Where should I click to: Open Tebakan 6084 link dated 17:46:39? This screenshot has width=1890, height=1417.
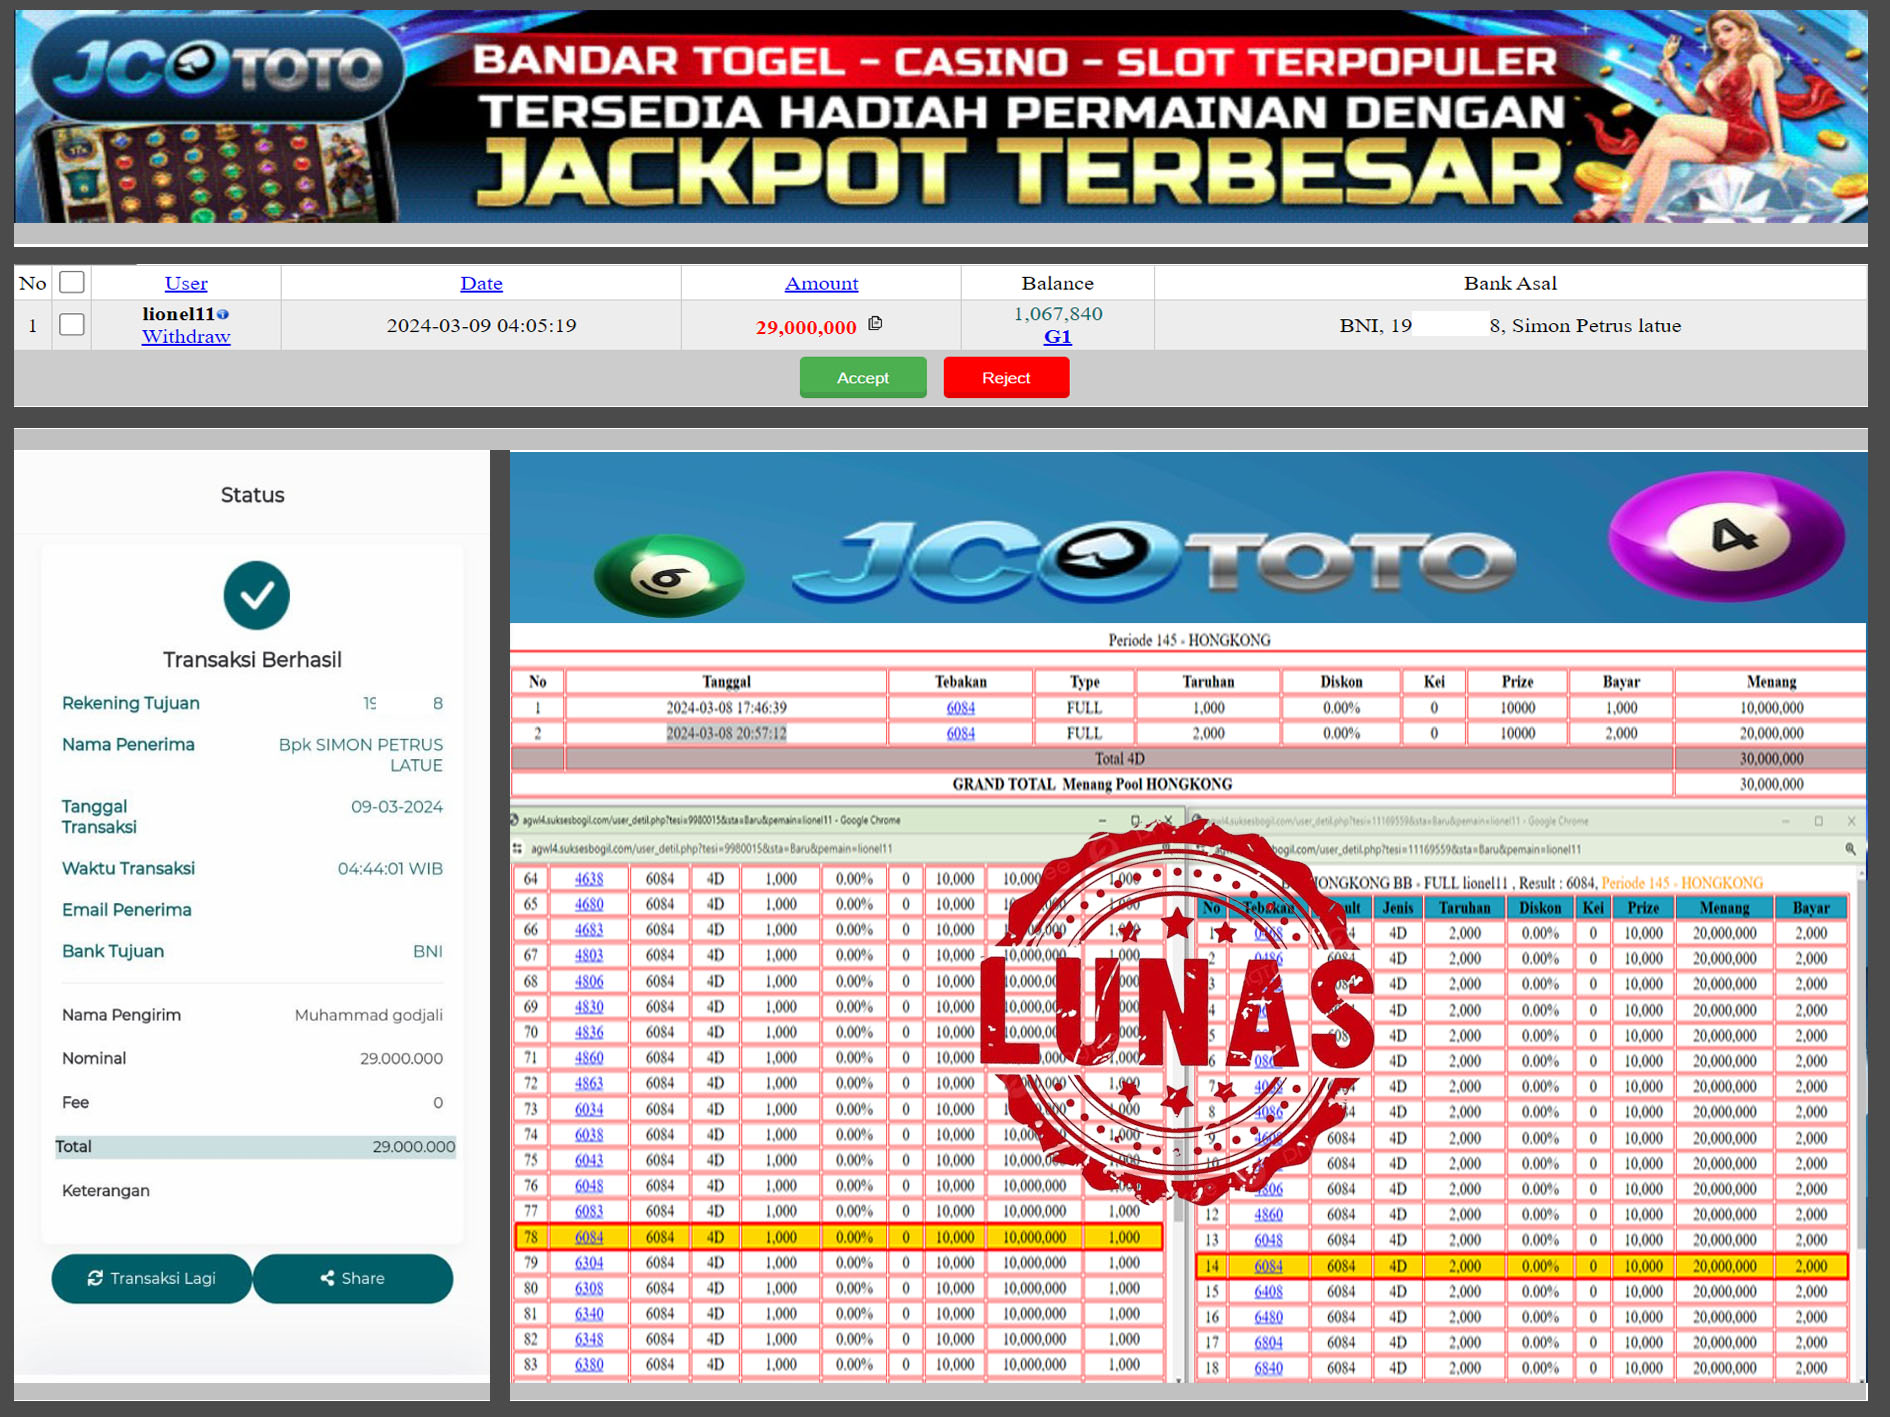coord(961,707)
